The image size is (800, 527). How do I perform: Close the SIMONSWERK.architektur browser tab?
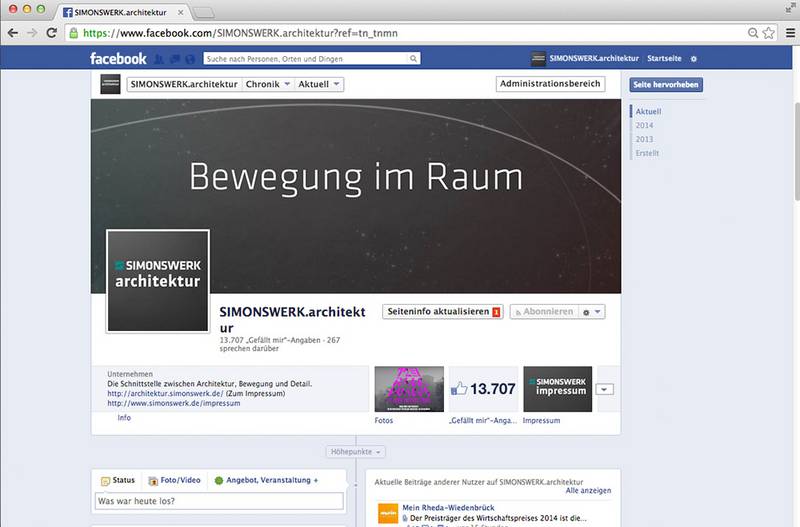point(181,12)
